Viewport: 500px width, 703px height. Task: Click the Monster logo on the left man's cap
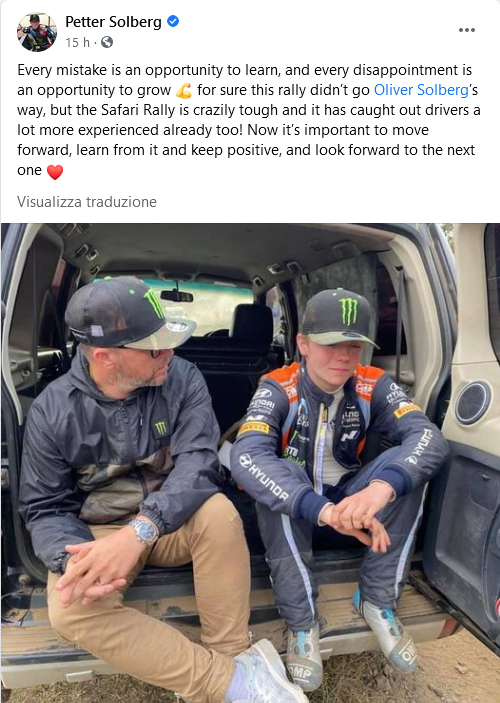155,303
